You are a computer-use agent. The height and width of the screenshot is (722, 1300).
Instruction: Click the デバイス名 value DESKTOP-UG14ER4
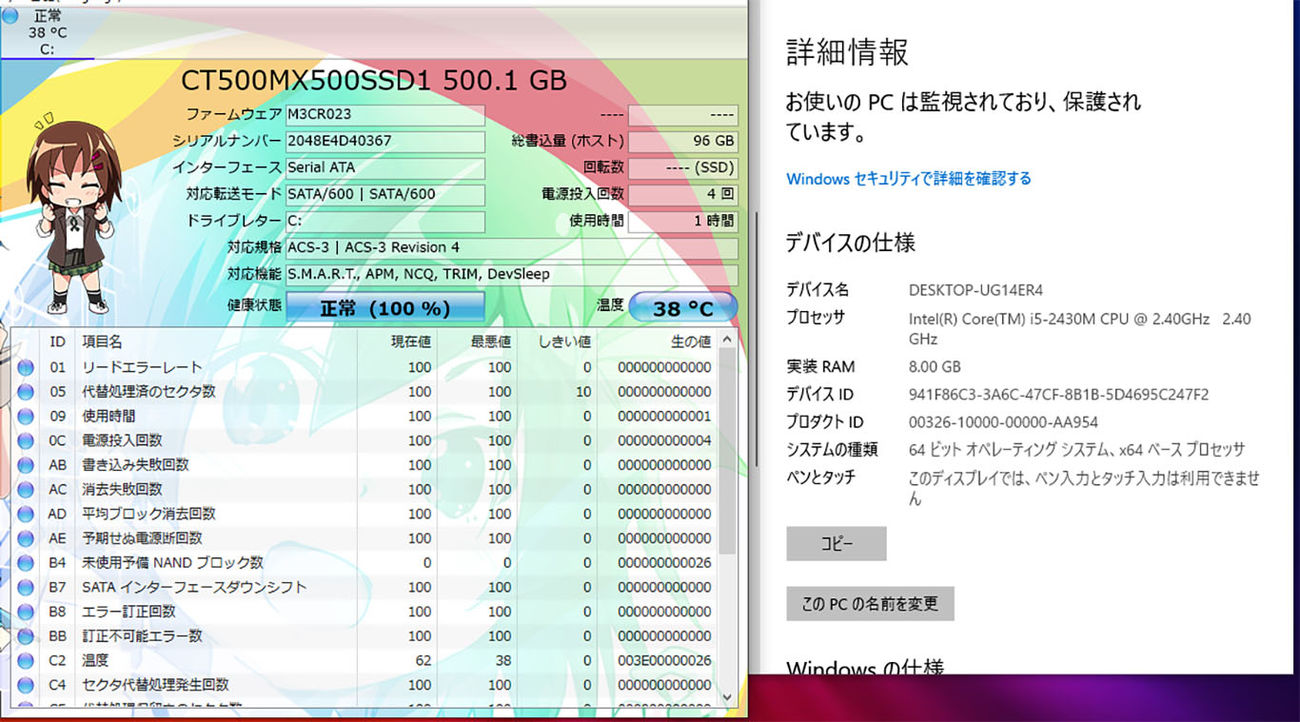tap(976, 290)
